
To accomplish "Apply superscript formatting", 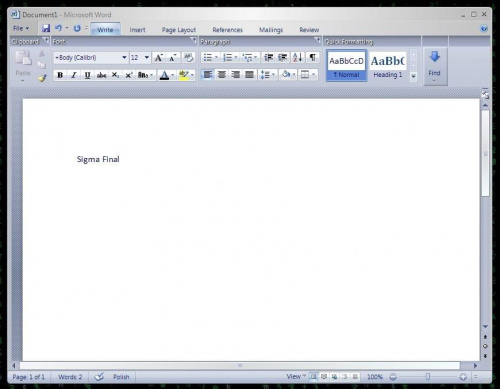I will (129, 75).
